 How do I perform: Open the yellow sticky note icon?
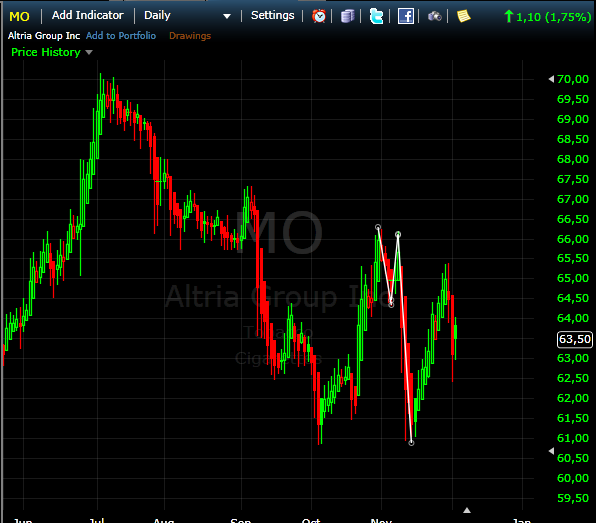pos(463,16)
